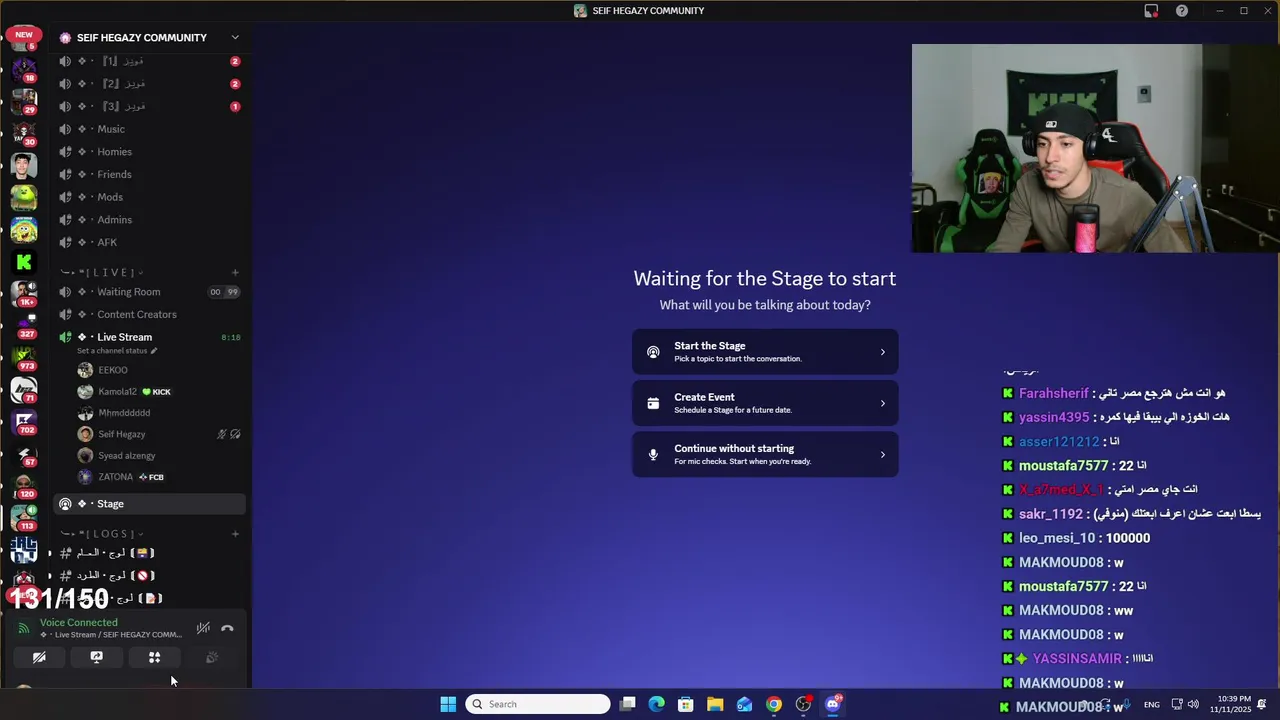Open Microsoft Edge from the taskbar

pyautogui.click(x=656, y=704)
